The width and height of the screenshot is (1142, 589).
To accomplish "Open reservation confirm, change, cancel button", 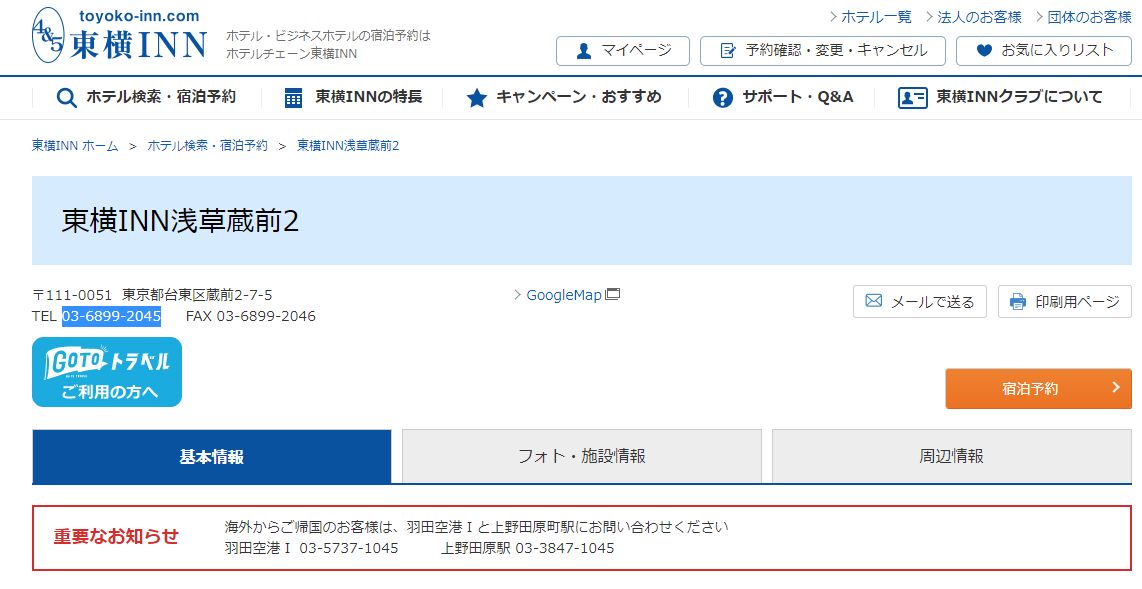I will [x=822, y=51].
